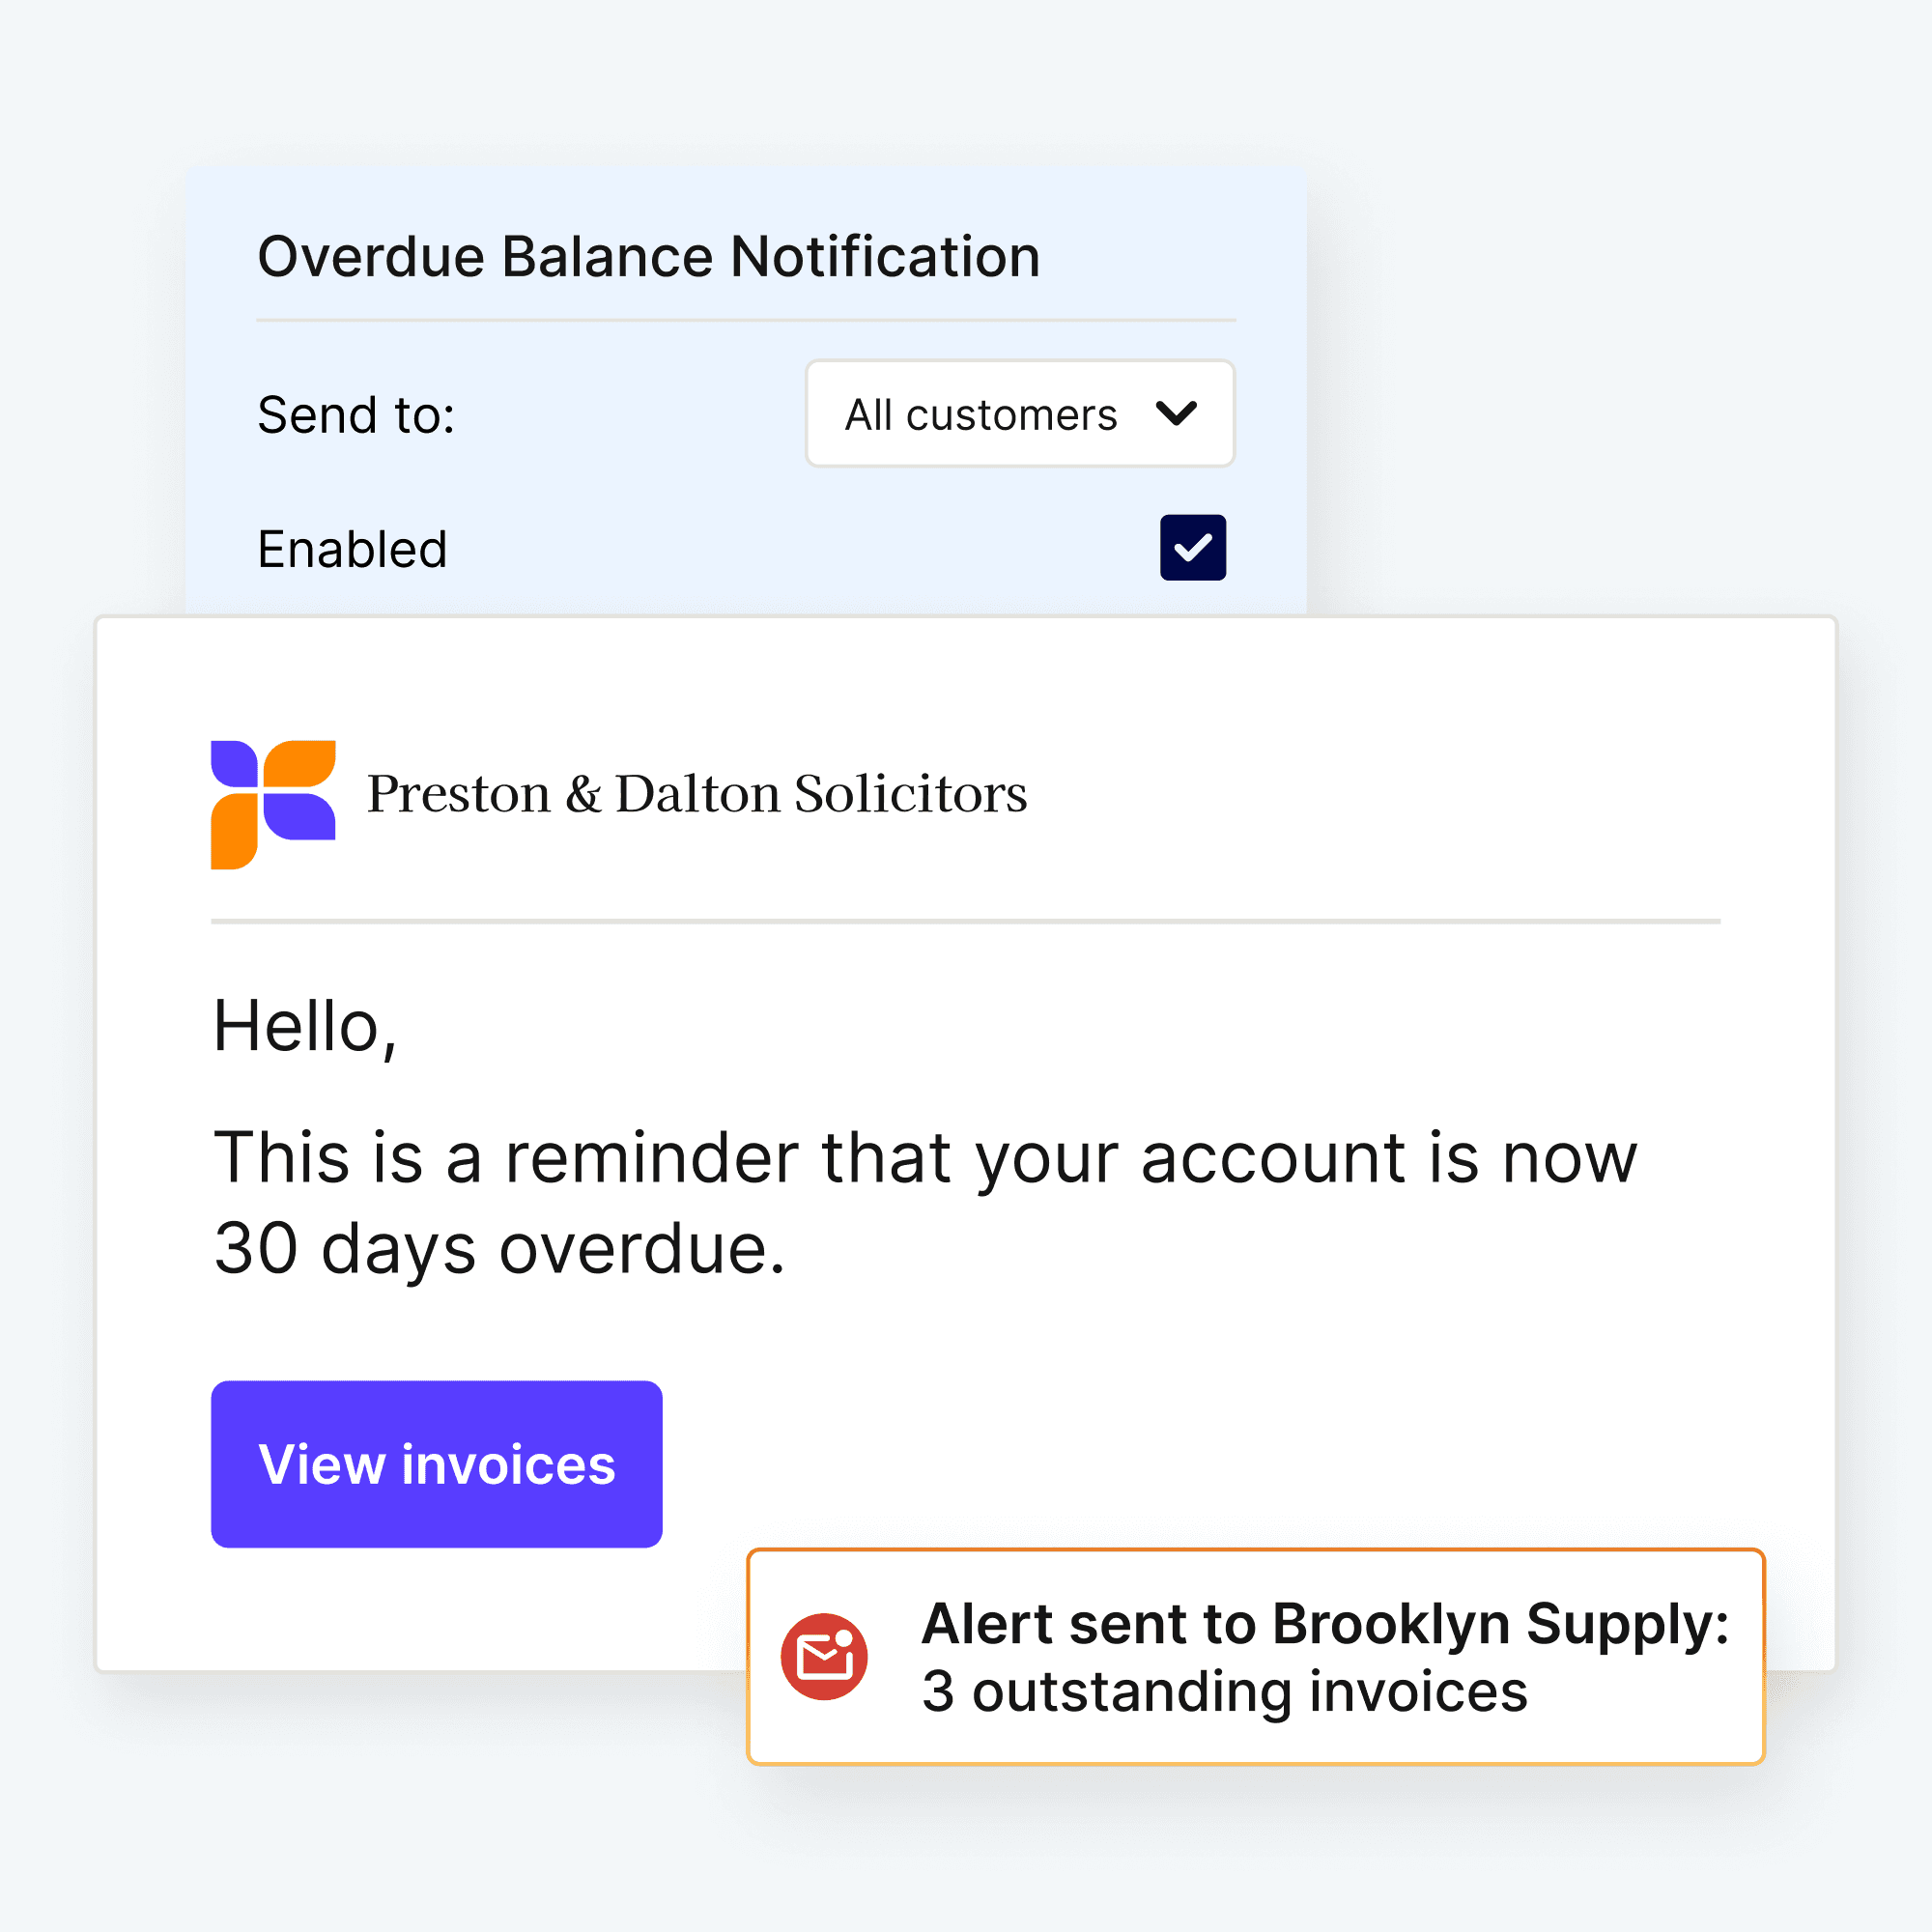This screenshot has height=1932, width=1932.
Task: Click the "3 outstanding invoices" text
Action: click(1224, 1692)
